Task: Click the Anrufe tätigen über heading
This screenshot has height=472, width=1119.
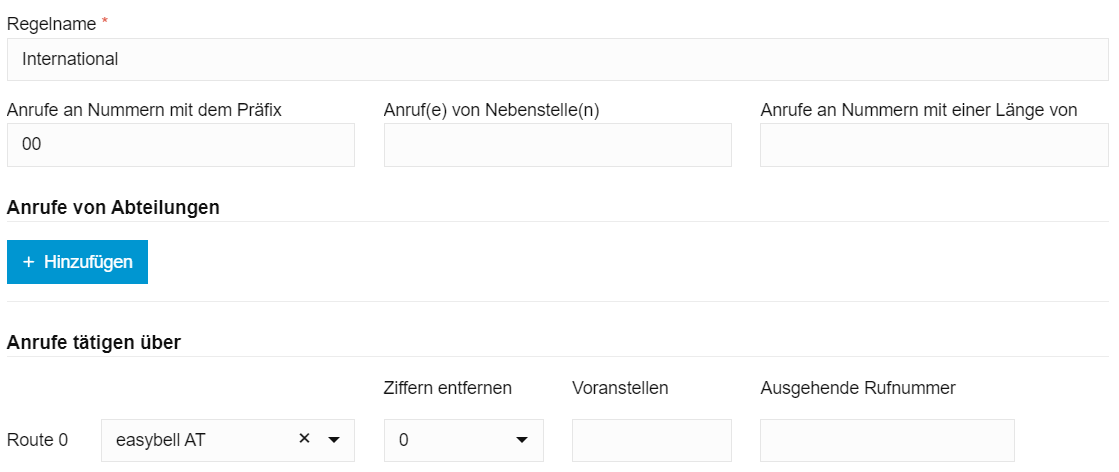Action: tap(94, 342)
